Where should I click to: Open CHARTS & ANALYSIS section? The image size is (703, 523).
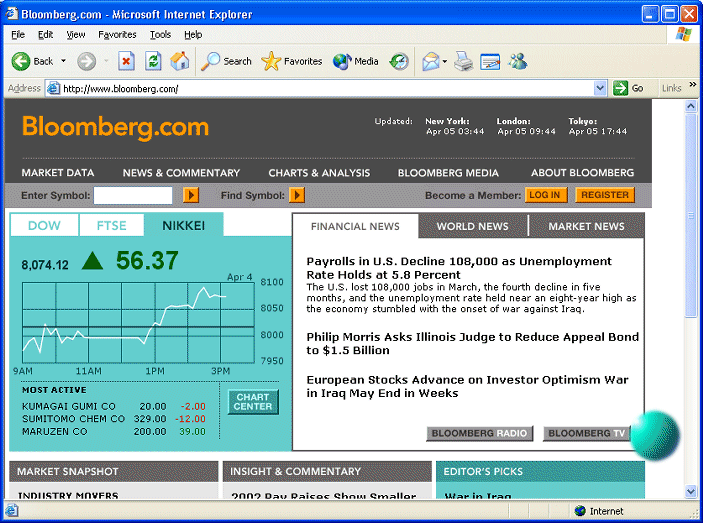point(319,173)
